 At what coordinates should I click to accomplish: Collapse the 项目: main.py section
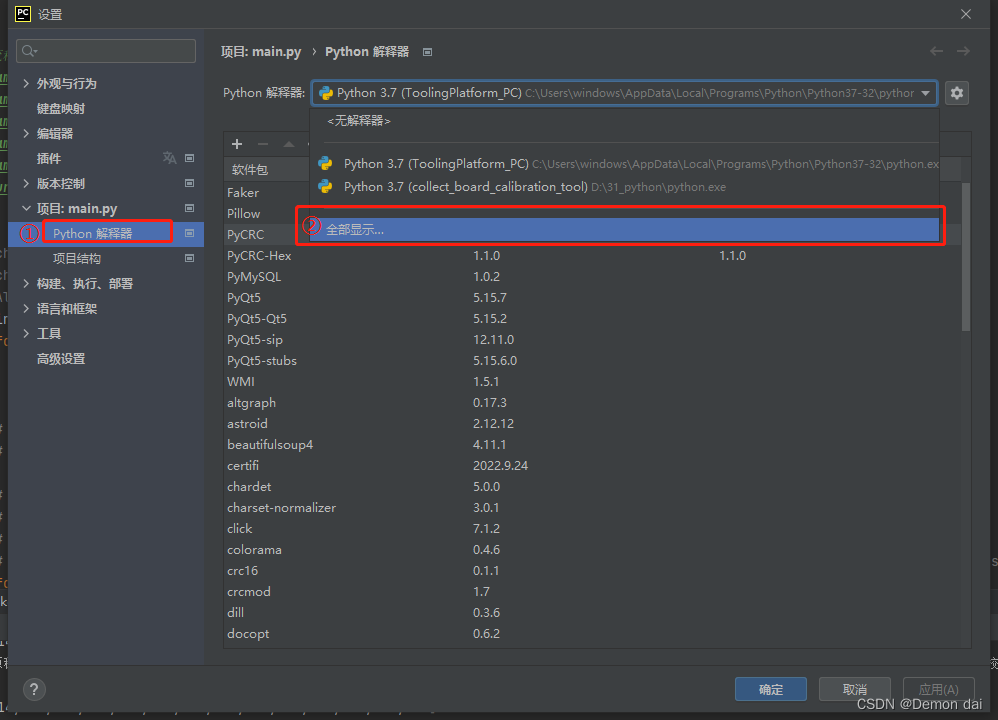pyautogui.click(x=26, y=208)
